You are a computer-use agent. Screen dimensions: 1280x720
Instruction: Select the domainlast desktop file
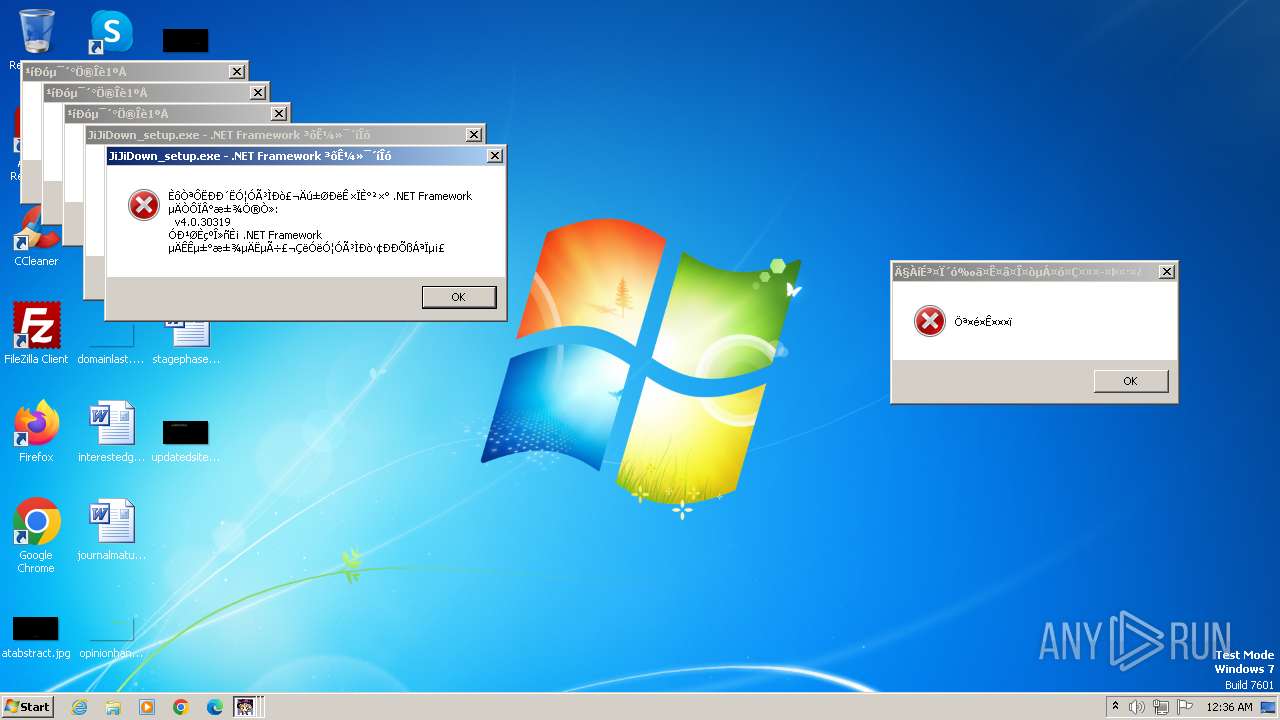[x=111, y=345]
